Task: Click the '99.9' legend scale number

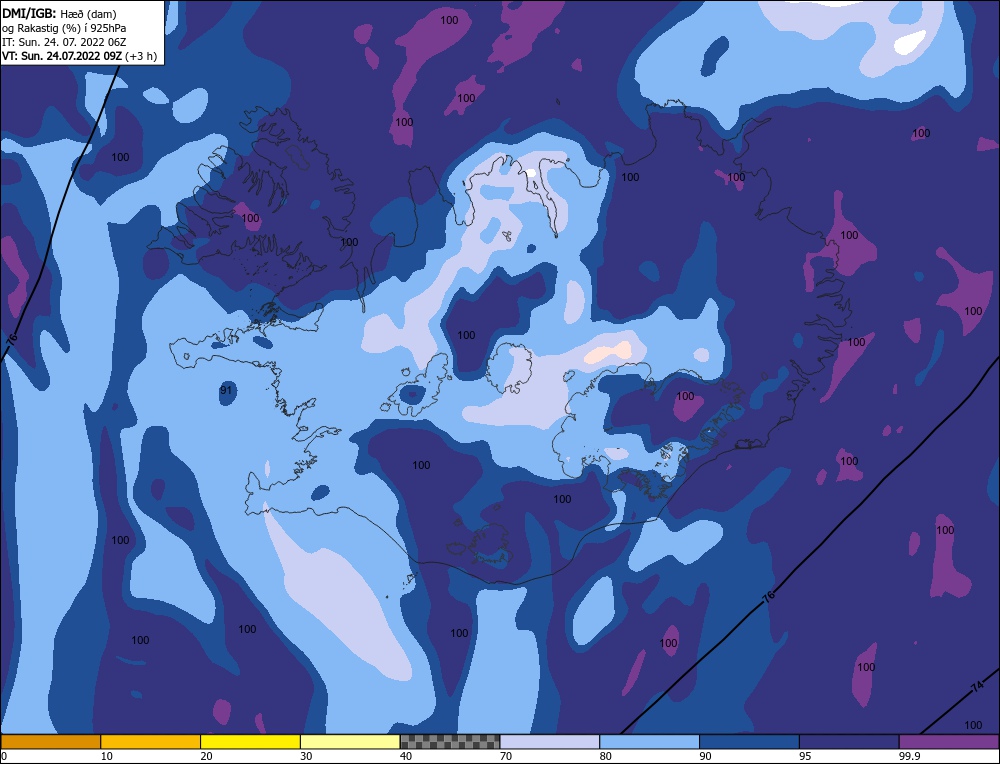Action: pos(909,756)
